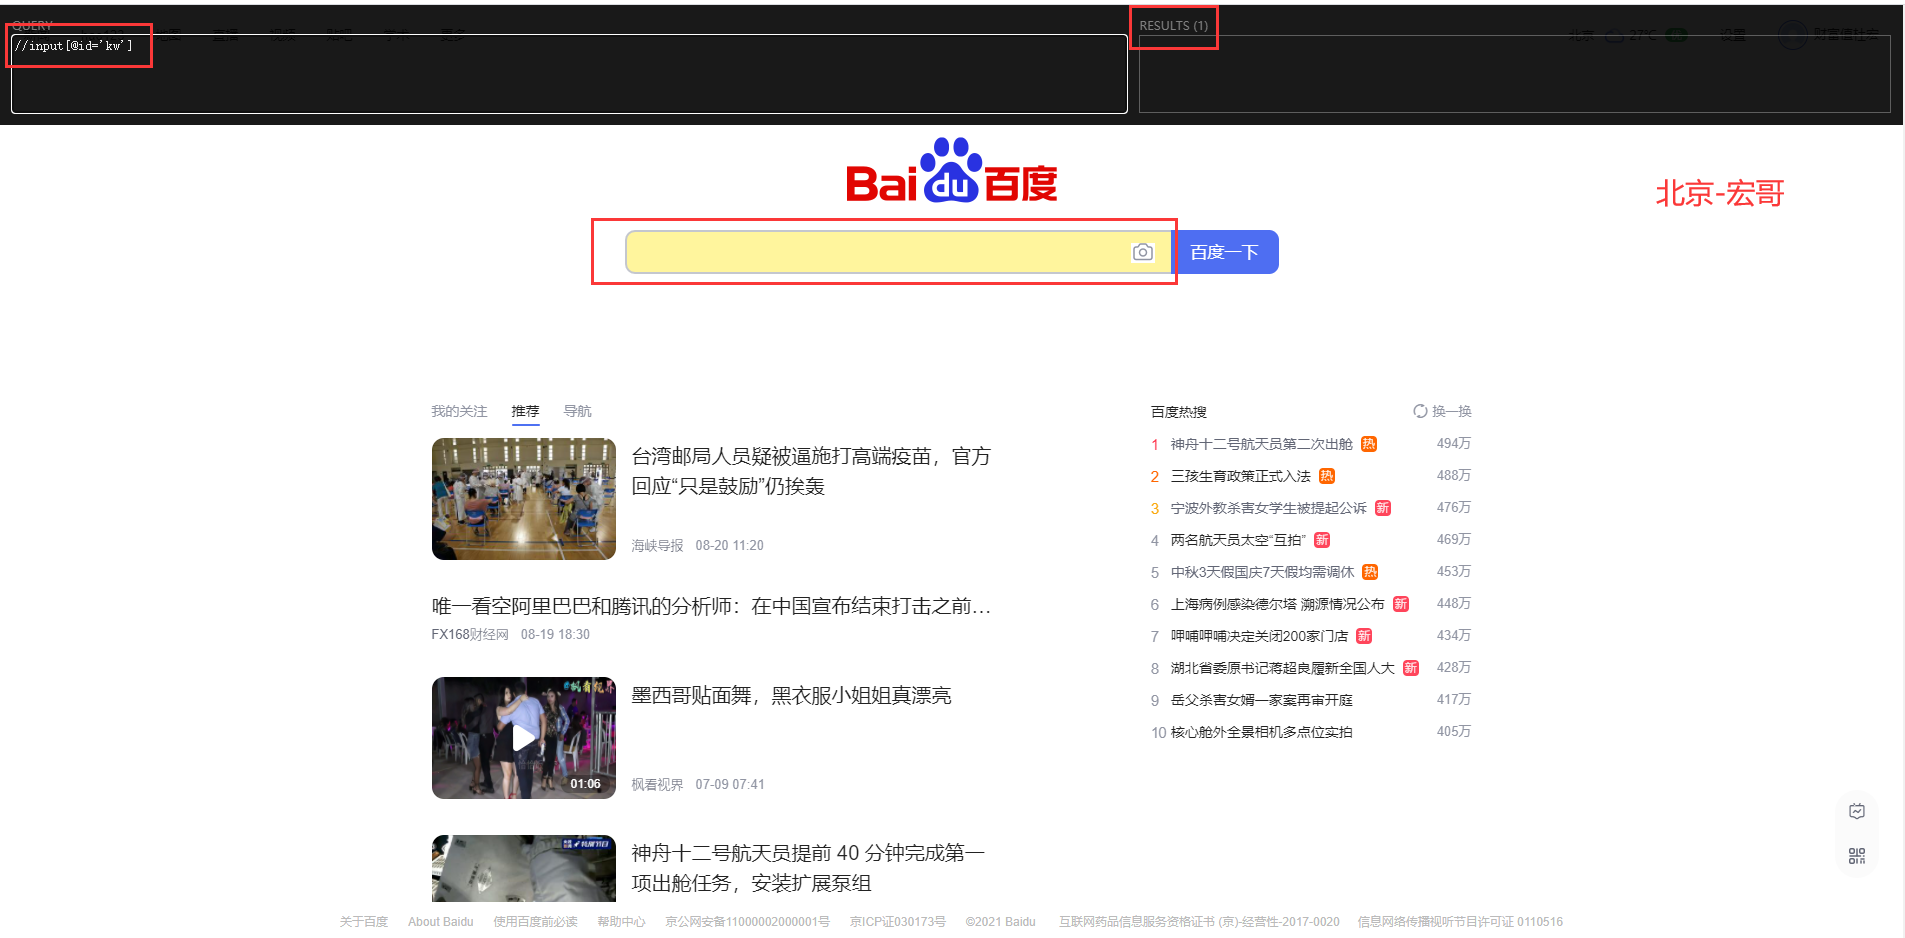Click the 百度热搜 section title
This screenshot has width=1905, height=938.
click(1178, 411)
